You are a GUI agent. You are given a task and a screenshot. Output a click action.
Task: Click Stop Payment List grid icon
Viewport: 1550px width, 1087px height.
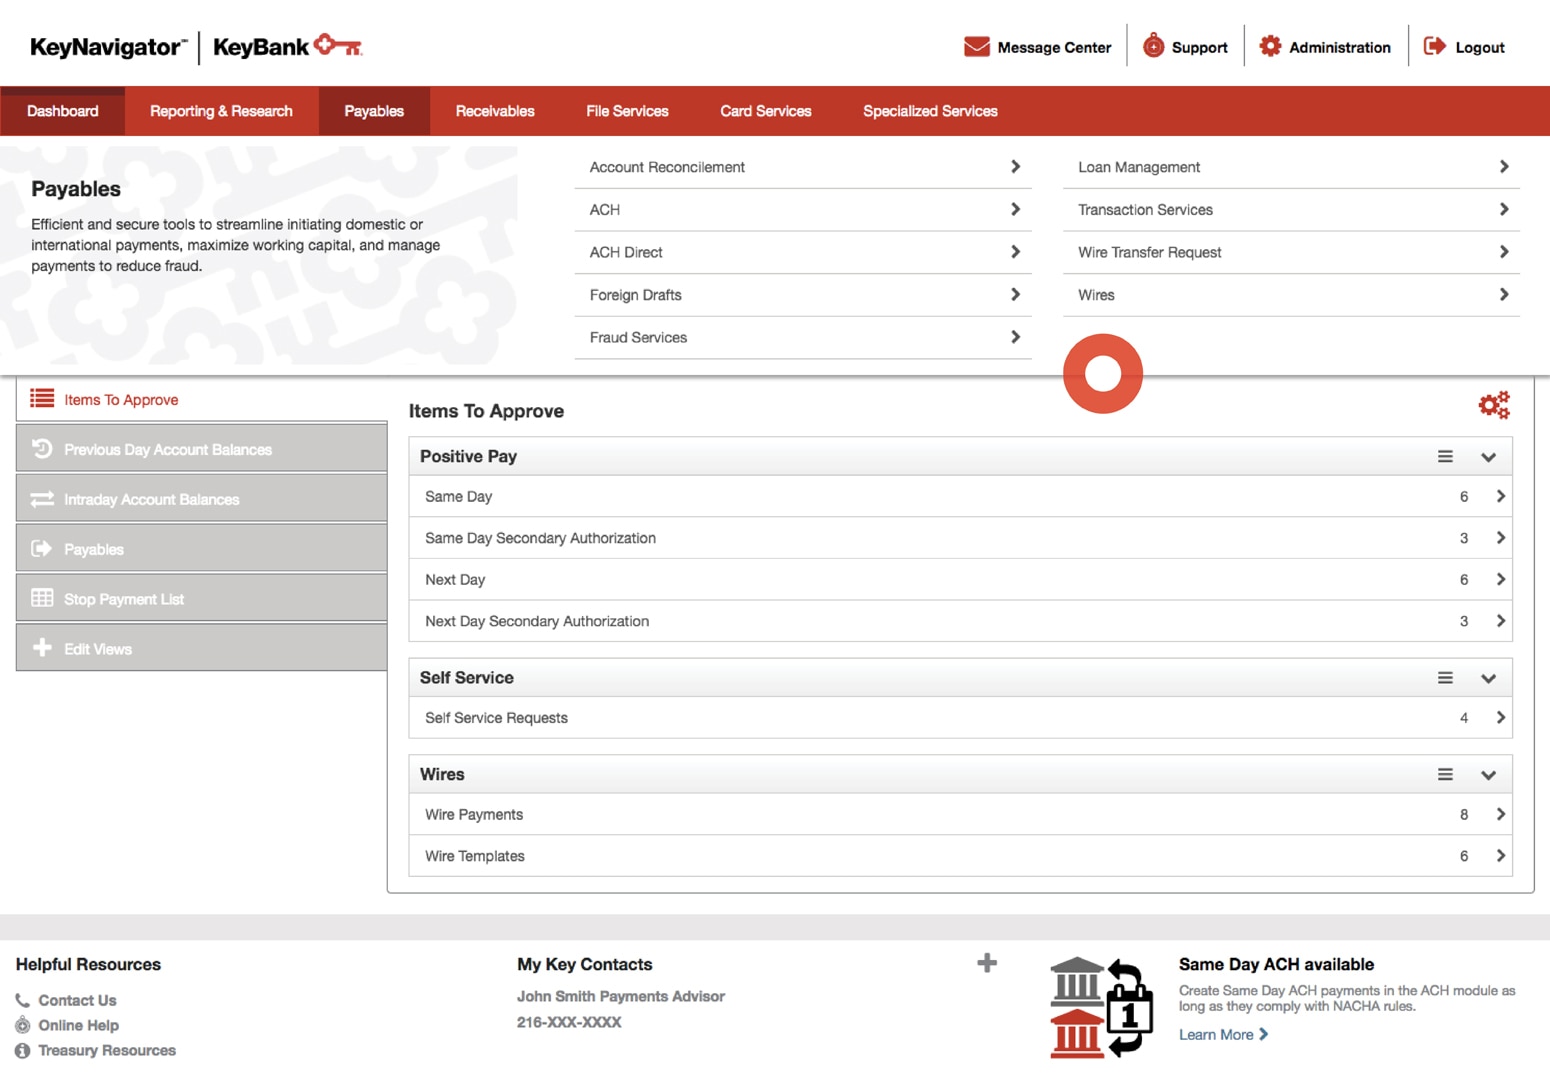(x=42, y=598)
